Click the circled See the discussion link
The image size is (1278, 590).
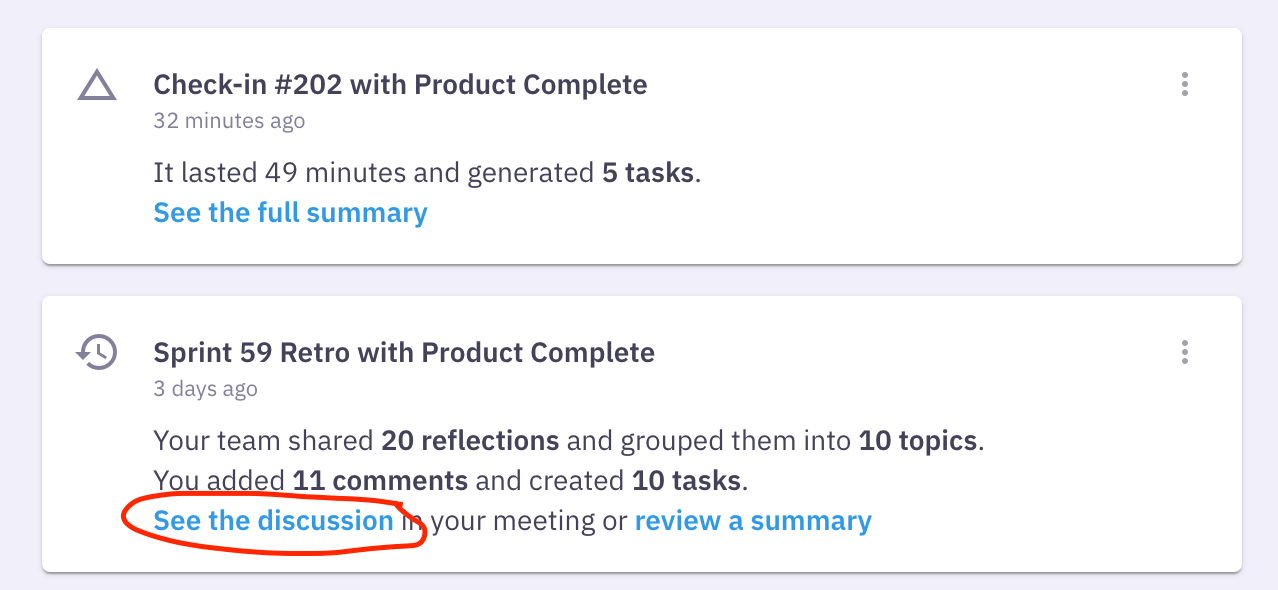[x=272, y=520]
